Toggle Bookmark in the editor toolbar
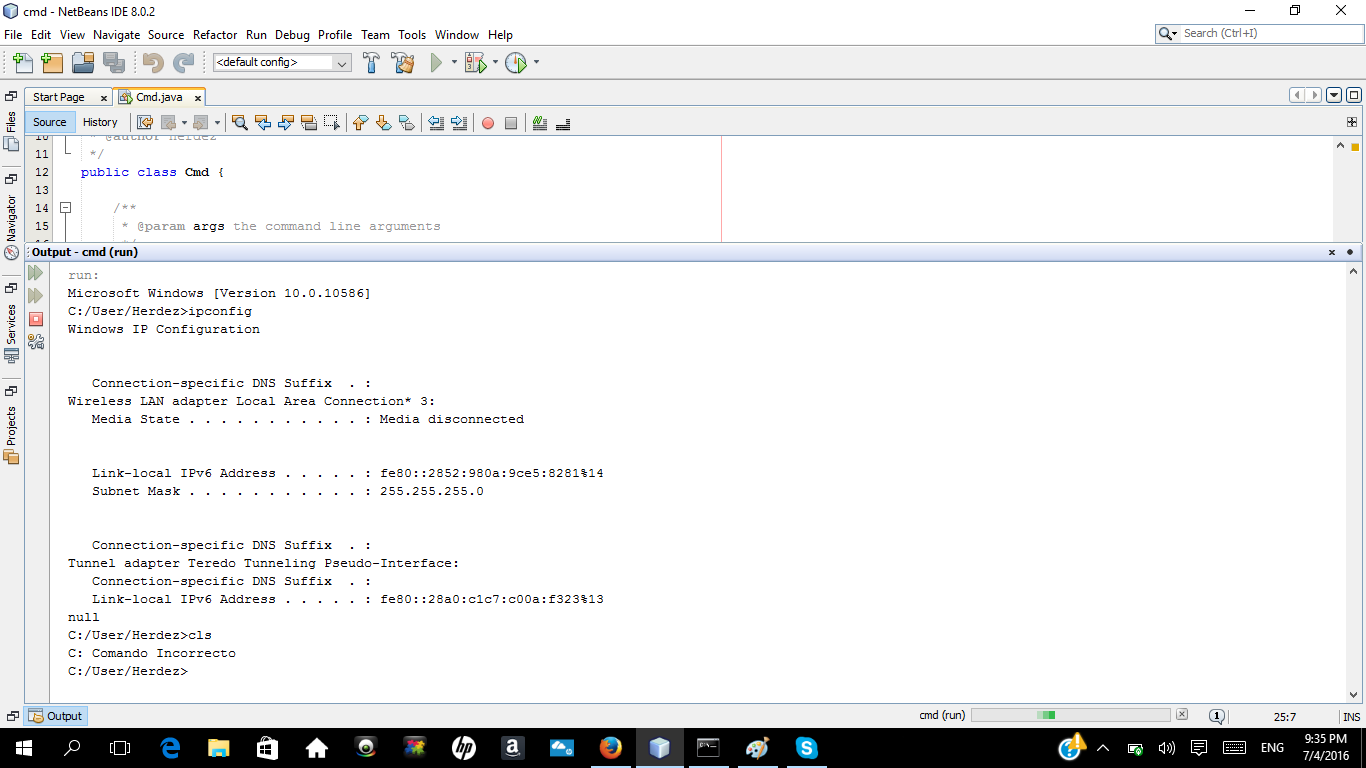 [x=407, y=123]
